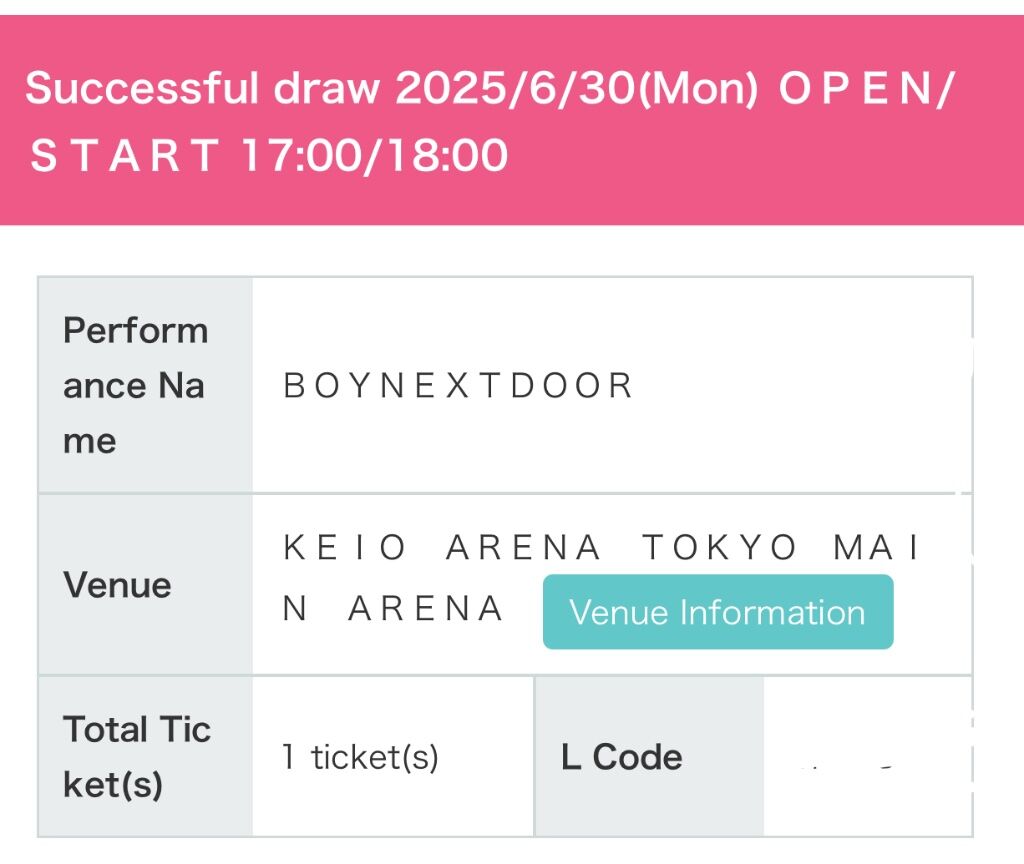Screen dimensions: 1024x864
Task: Open the Venue Information button
Action: coord(718,612)
